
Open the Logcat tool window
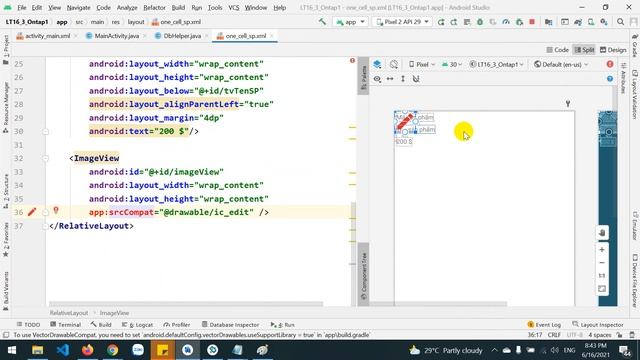pyautogui.click(x=137, y=324)
